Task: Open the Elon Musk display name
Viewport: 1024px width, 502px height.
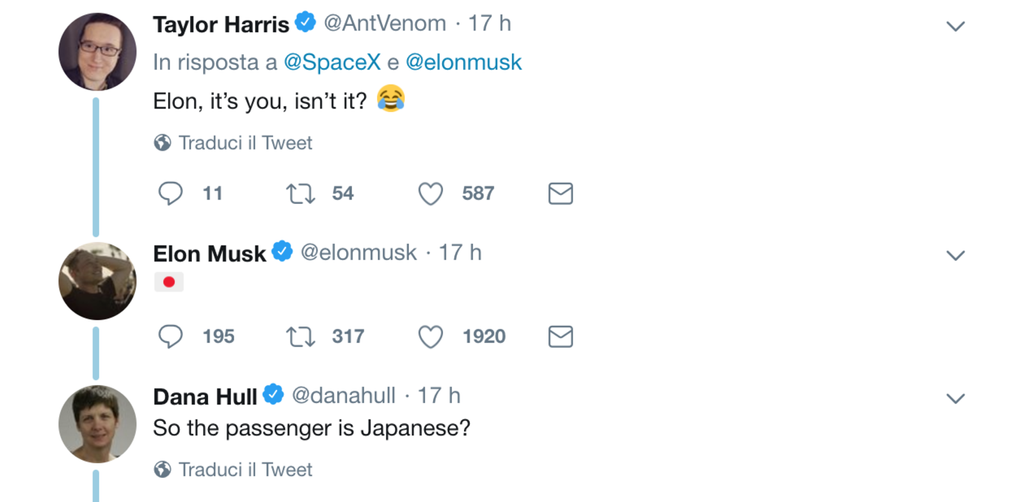Action: (209, 254)
